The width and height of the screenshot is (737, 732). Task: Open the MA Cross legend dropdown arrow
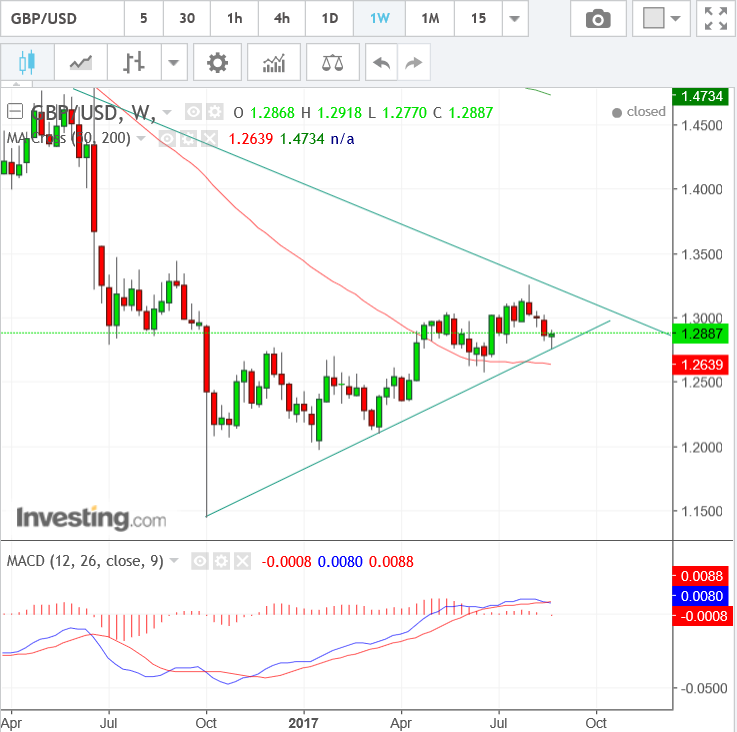(x=141, y=138)
